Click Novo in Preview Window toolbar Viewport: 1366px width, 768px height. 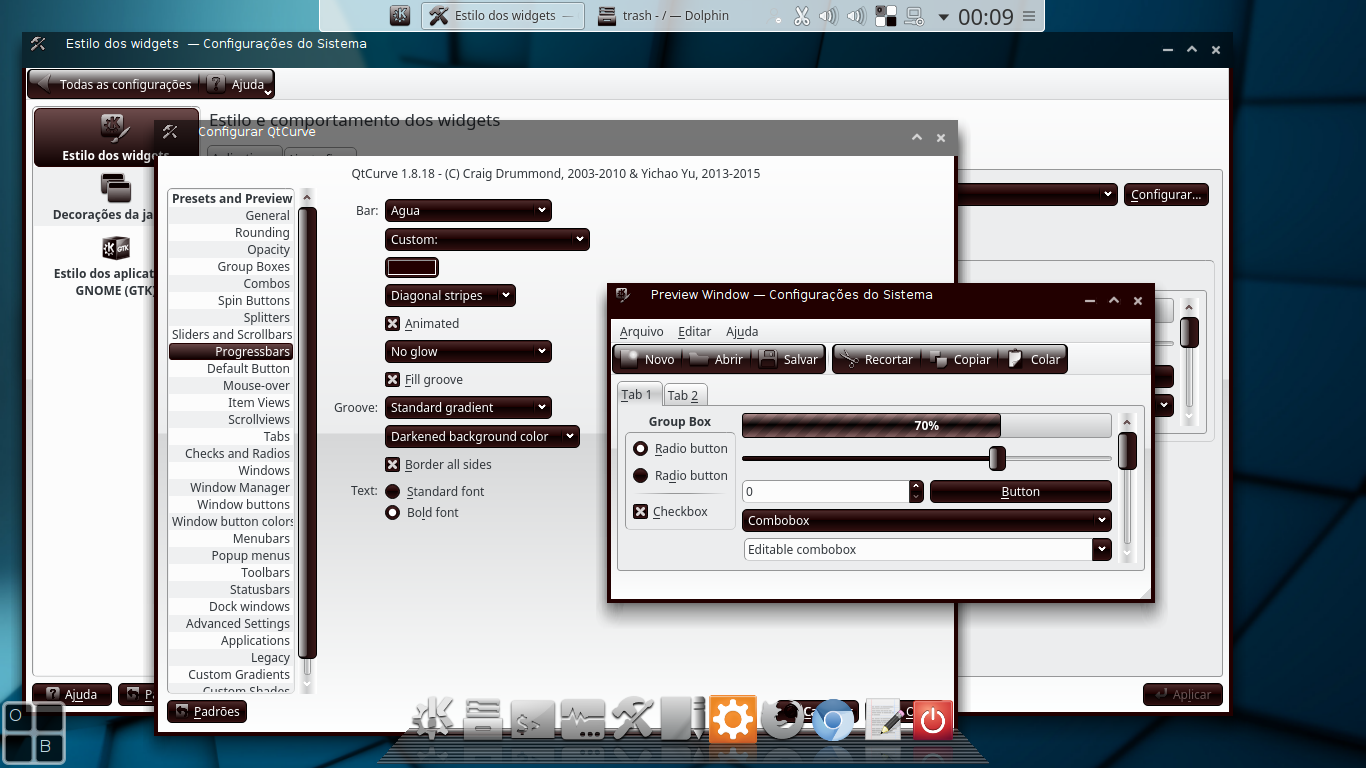coord(647,359)
